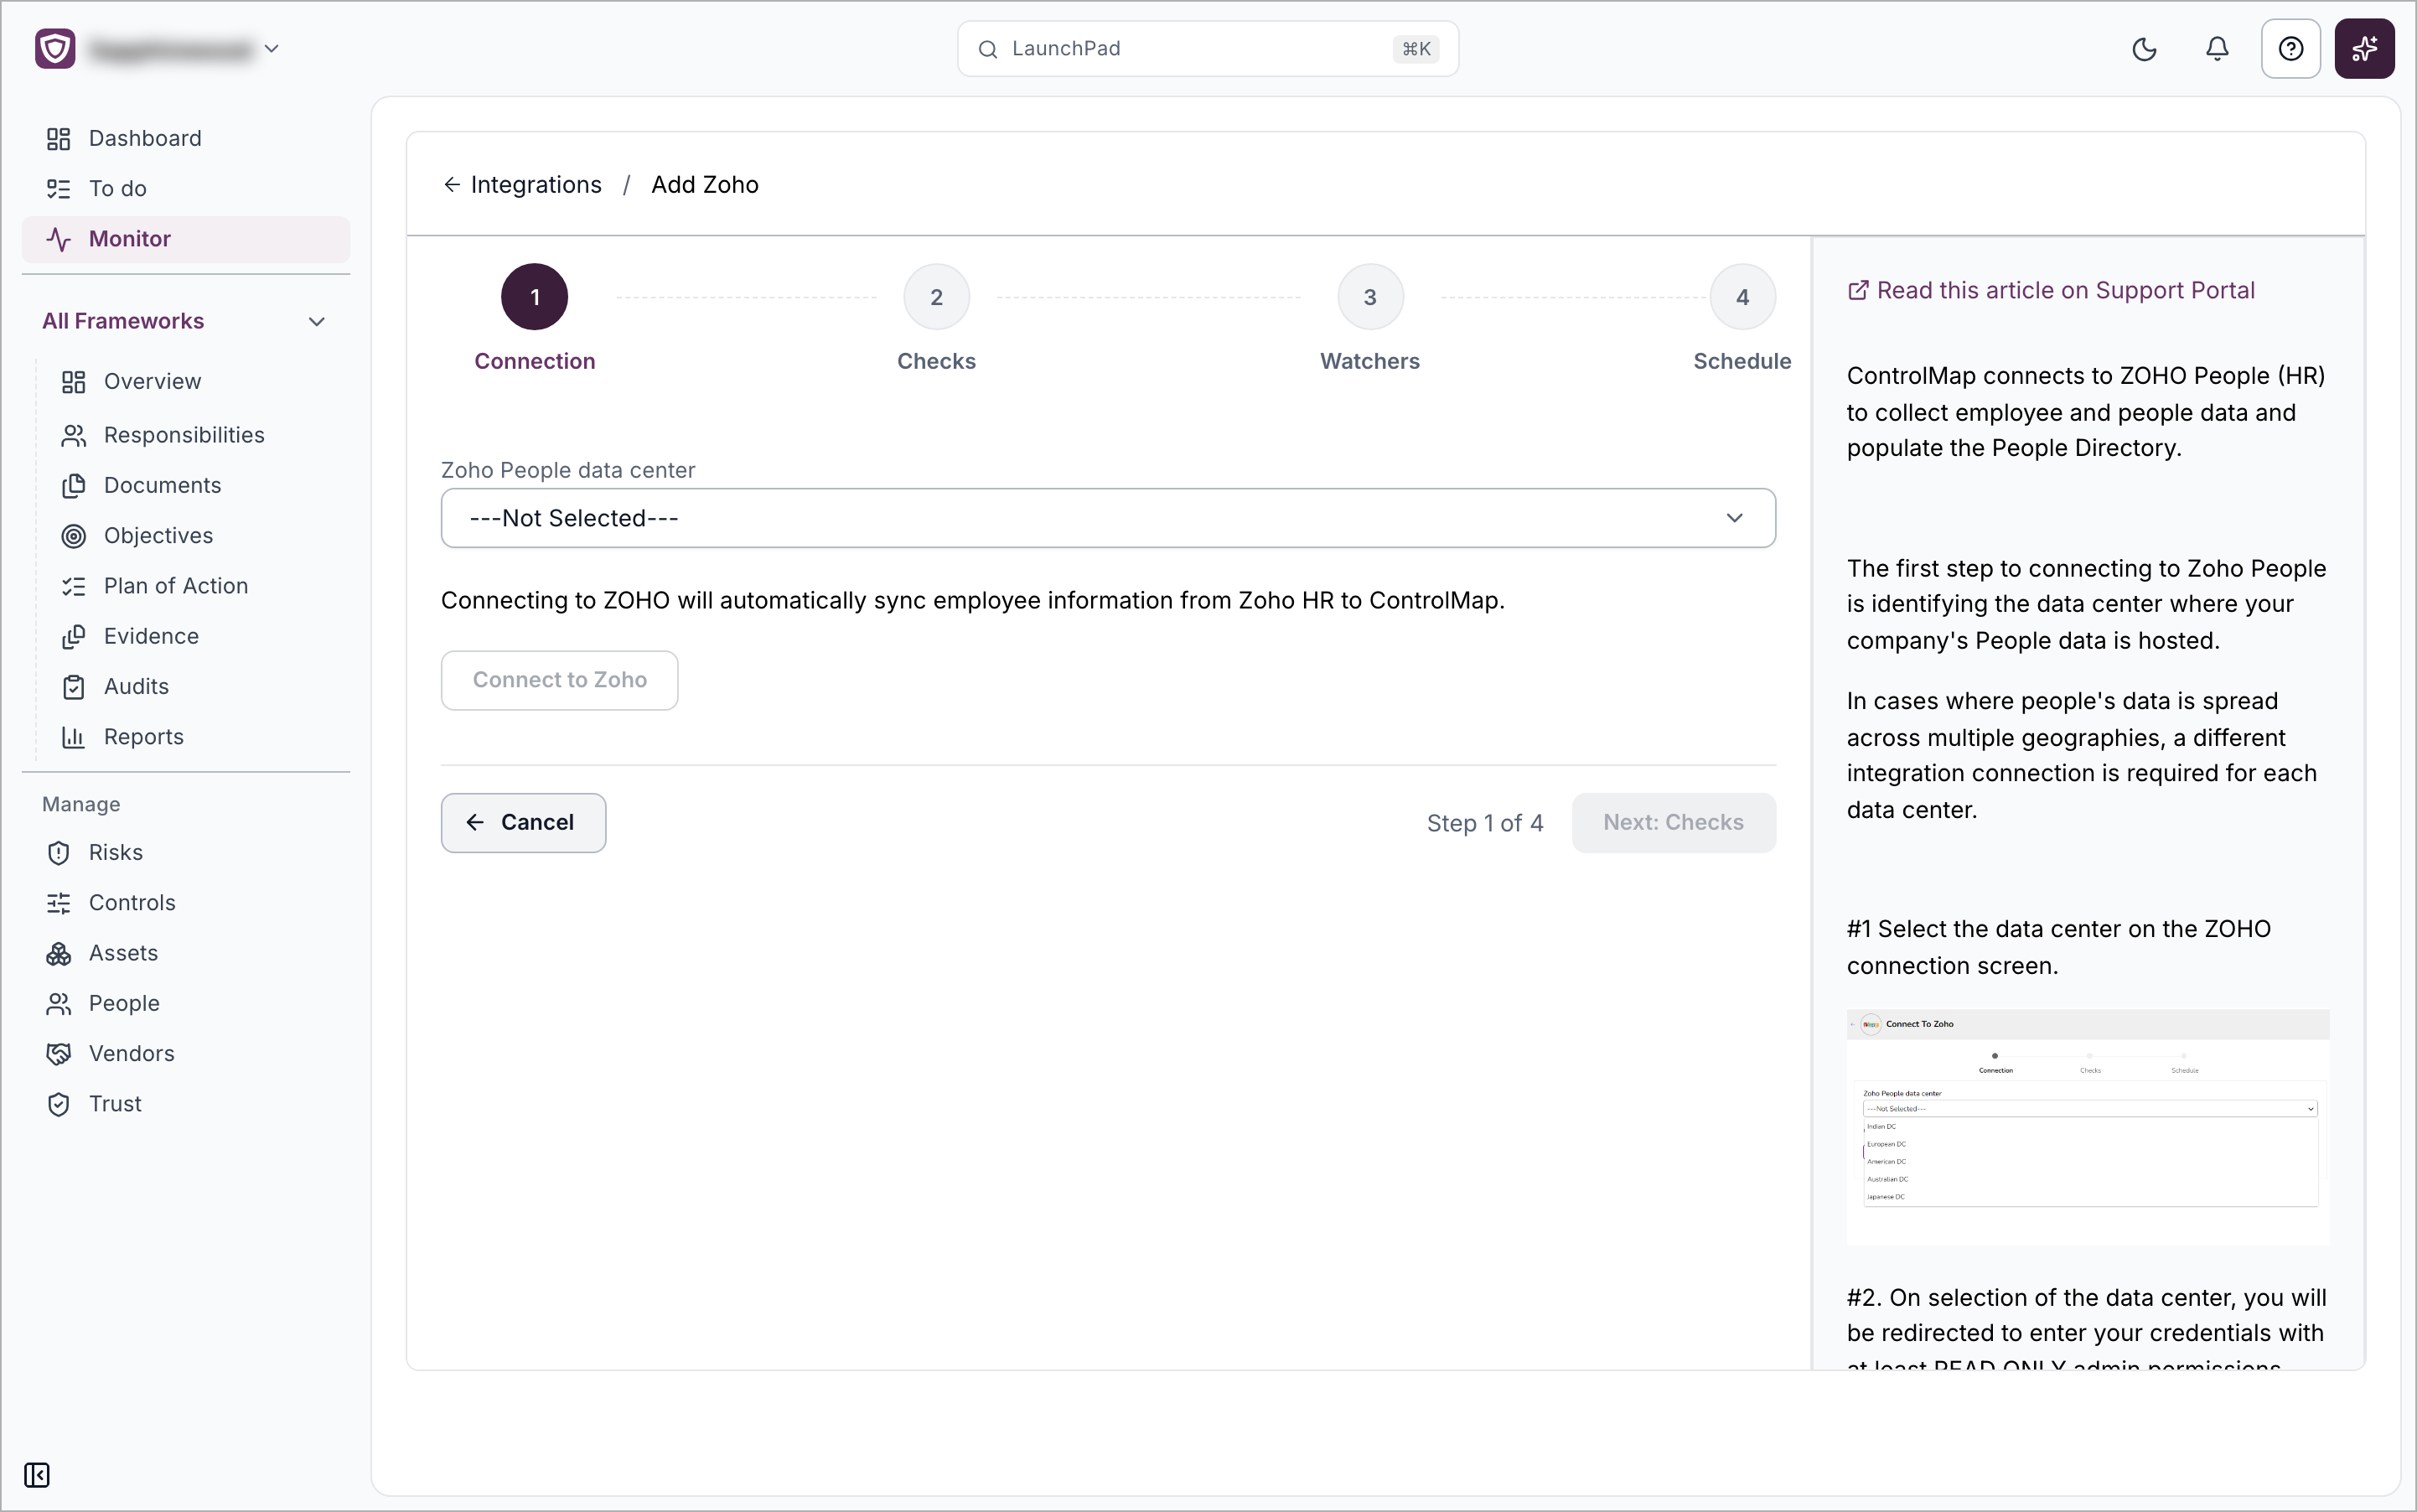Image resolution: width=2417 pixels, height=1512 pixels.
Task: Click the Assets cubes icon
Action: pyautogui.click(x=58, y=953)
